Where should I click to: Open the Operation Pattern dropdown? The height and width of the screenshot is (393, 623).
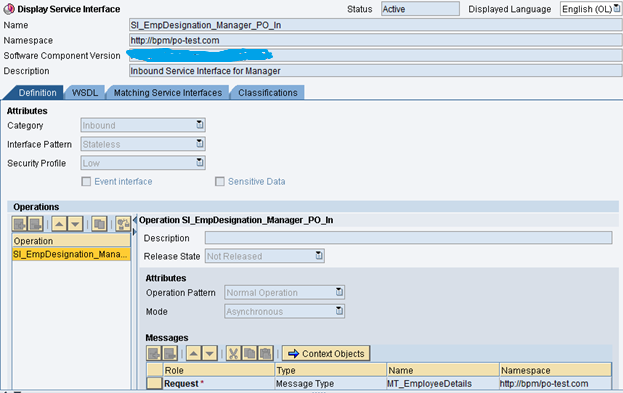click(339, 292)
